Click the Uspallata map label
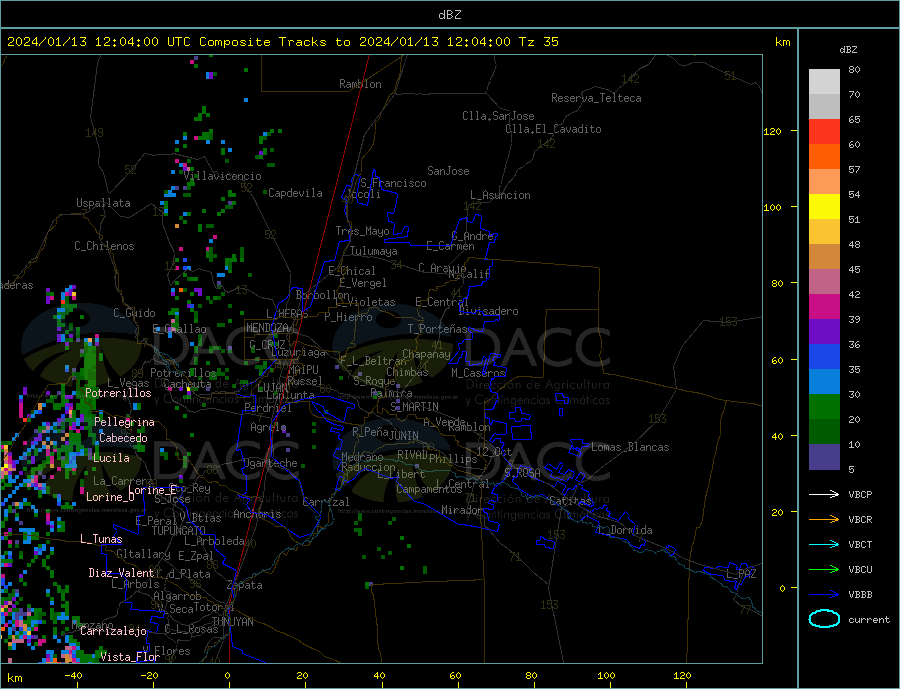 (103, 203)
